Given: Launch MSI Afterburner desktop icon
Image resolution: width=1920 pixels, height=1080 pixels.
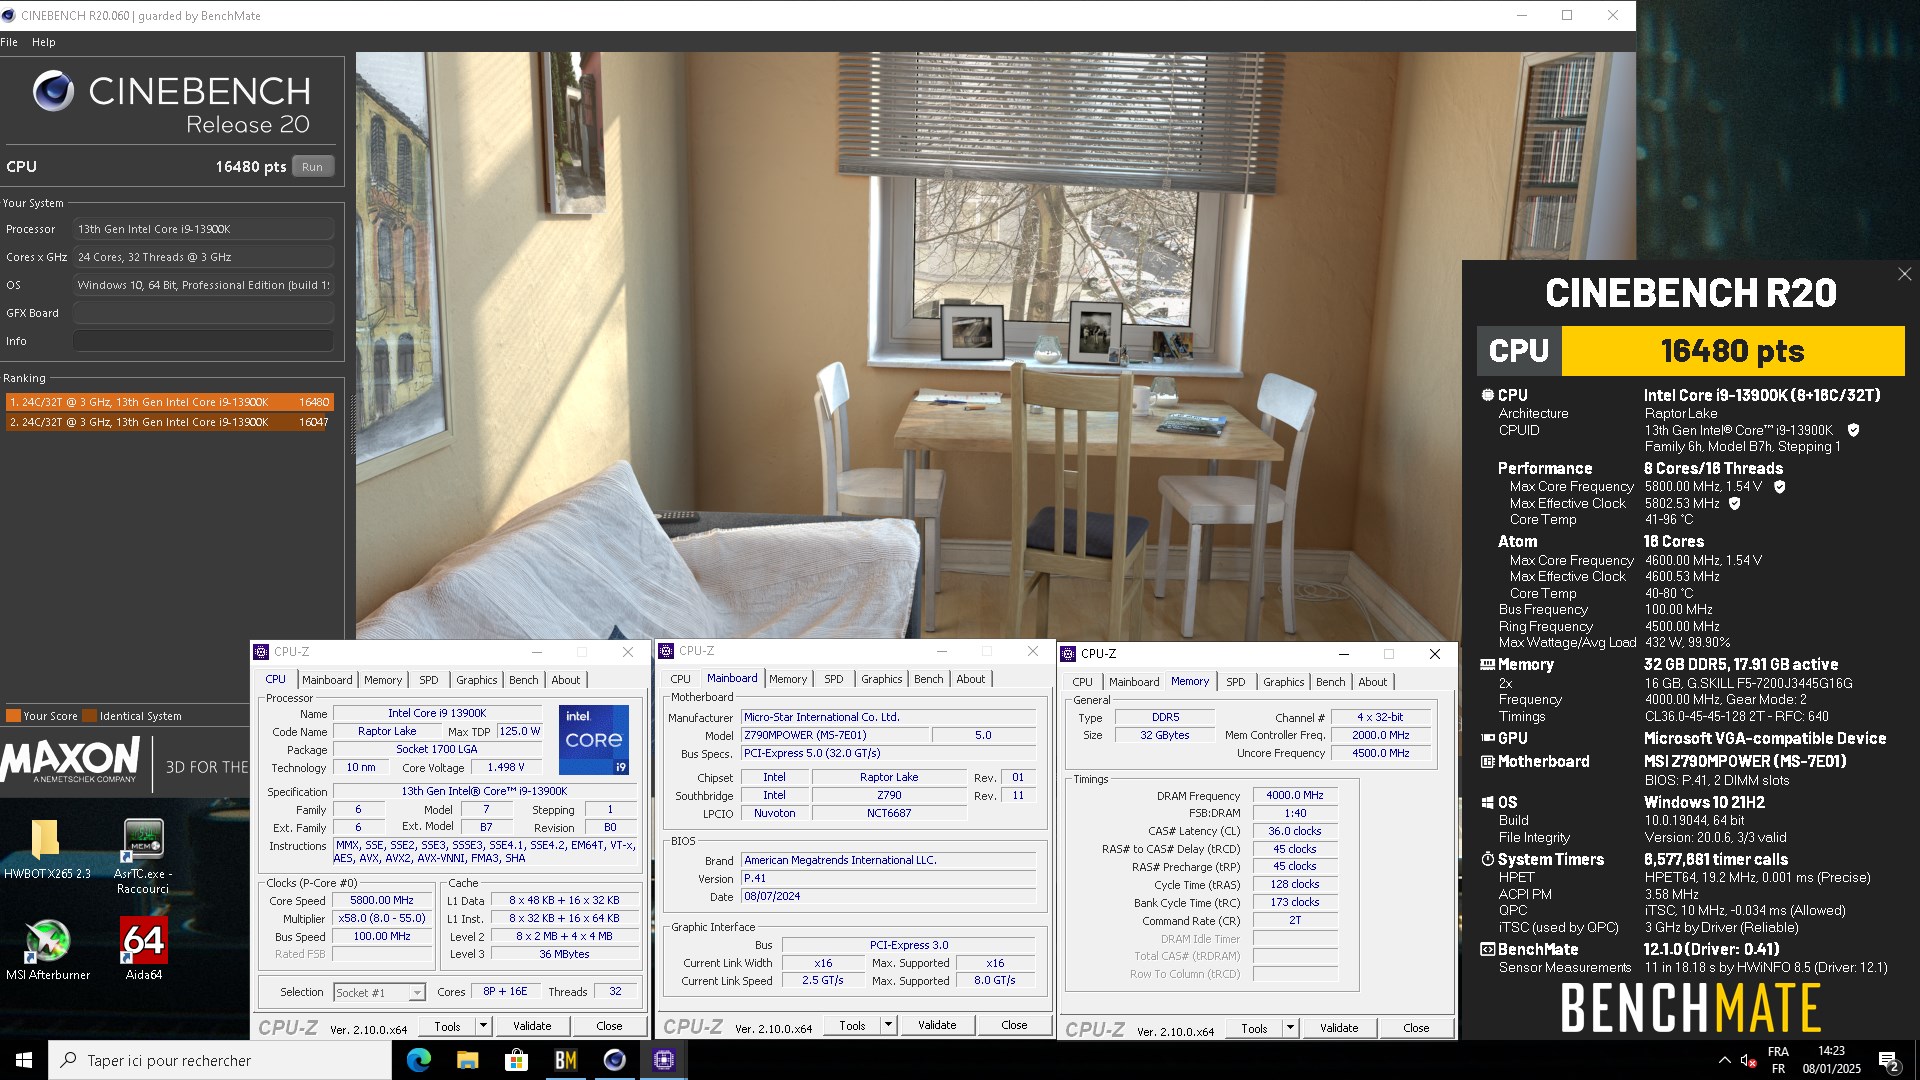Looking at the screenshot, I should click(47, 949).
